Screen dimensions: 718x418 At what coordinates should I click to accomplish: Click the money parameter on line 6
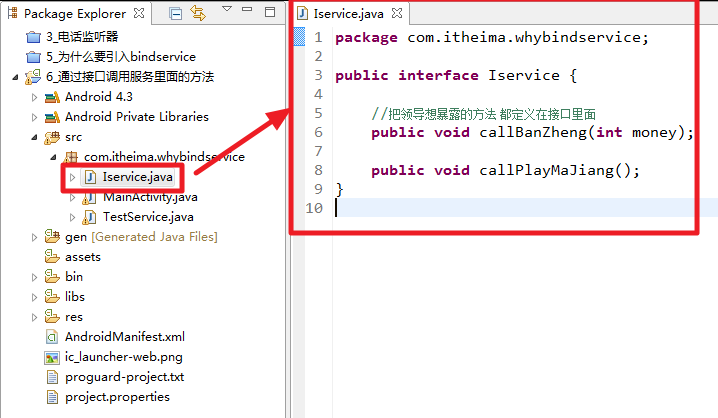[x=654, y=133]
